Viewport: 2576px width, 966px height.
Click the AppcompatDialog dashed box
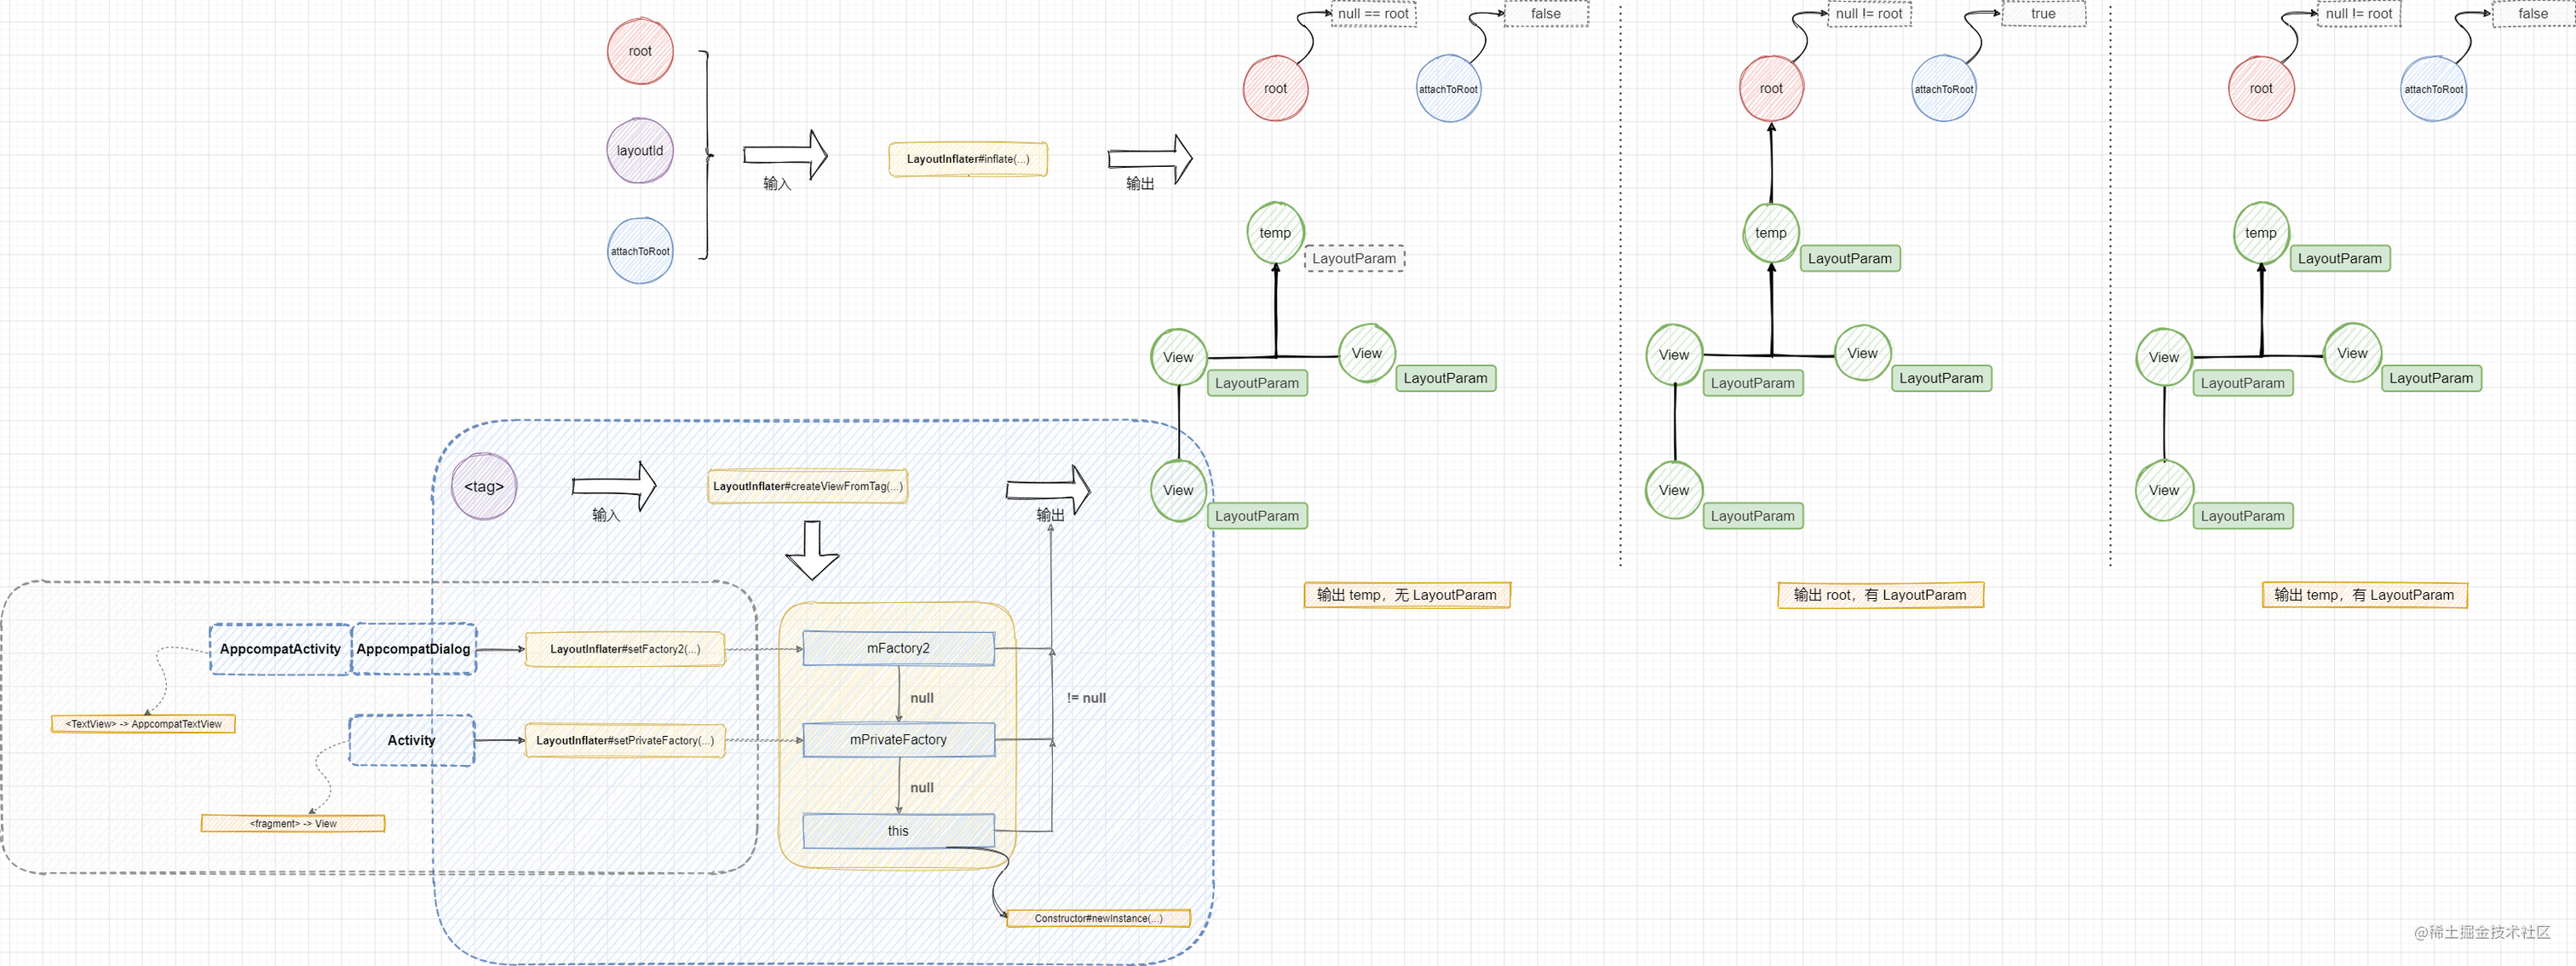pyautogui.click(x=413, y=649)
